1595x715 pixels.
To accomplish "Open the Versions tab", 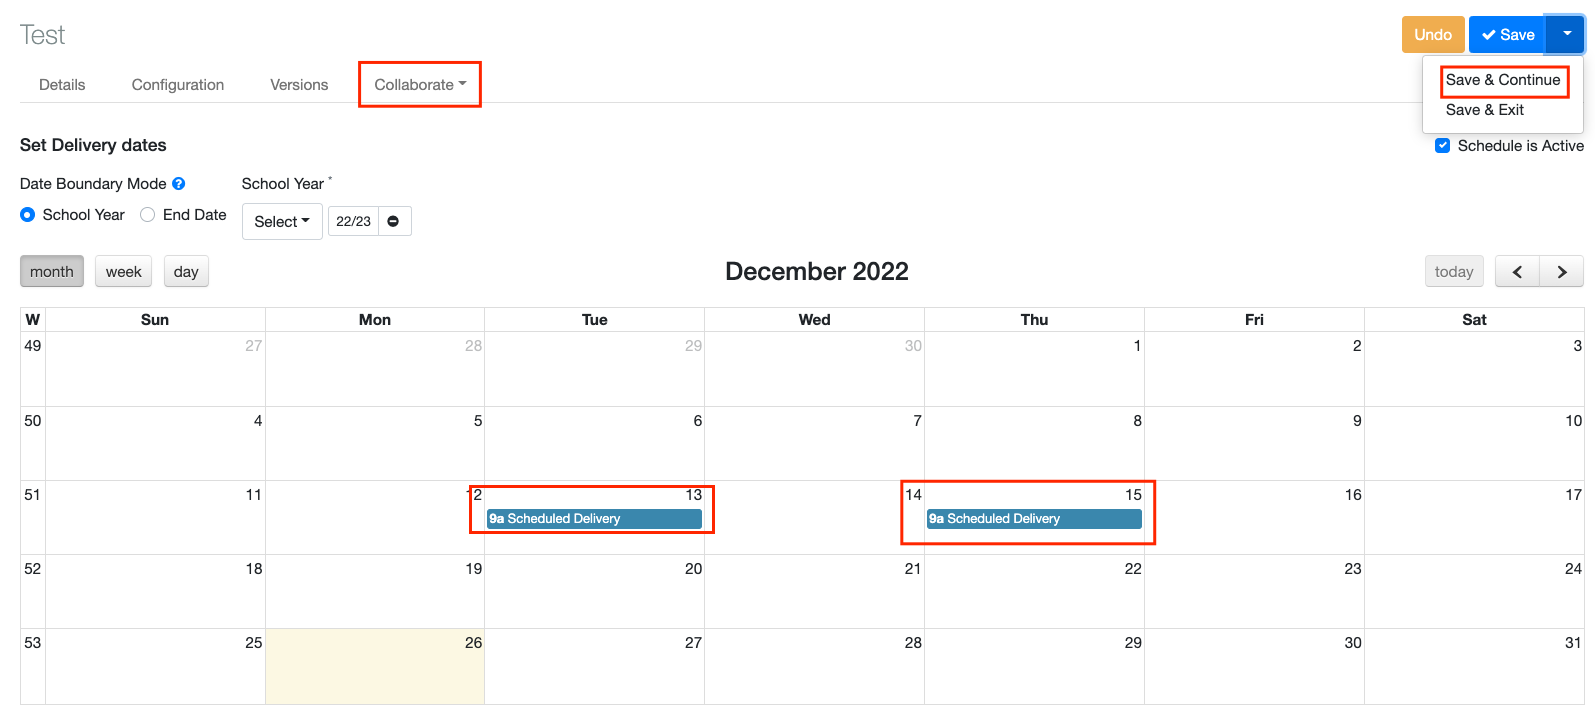I will pos(299,85).
